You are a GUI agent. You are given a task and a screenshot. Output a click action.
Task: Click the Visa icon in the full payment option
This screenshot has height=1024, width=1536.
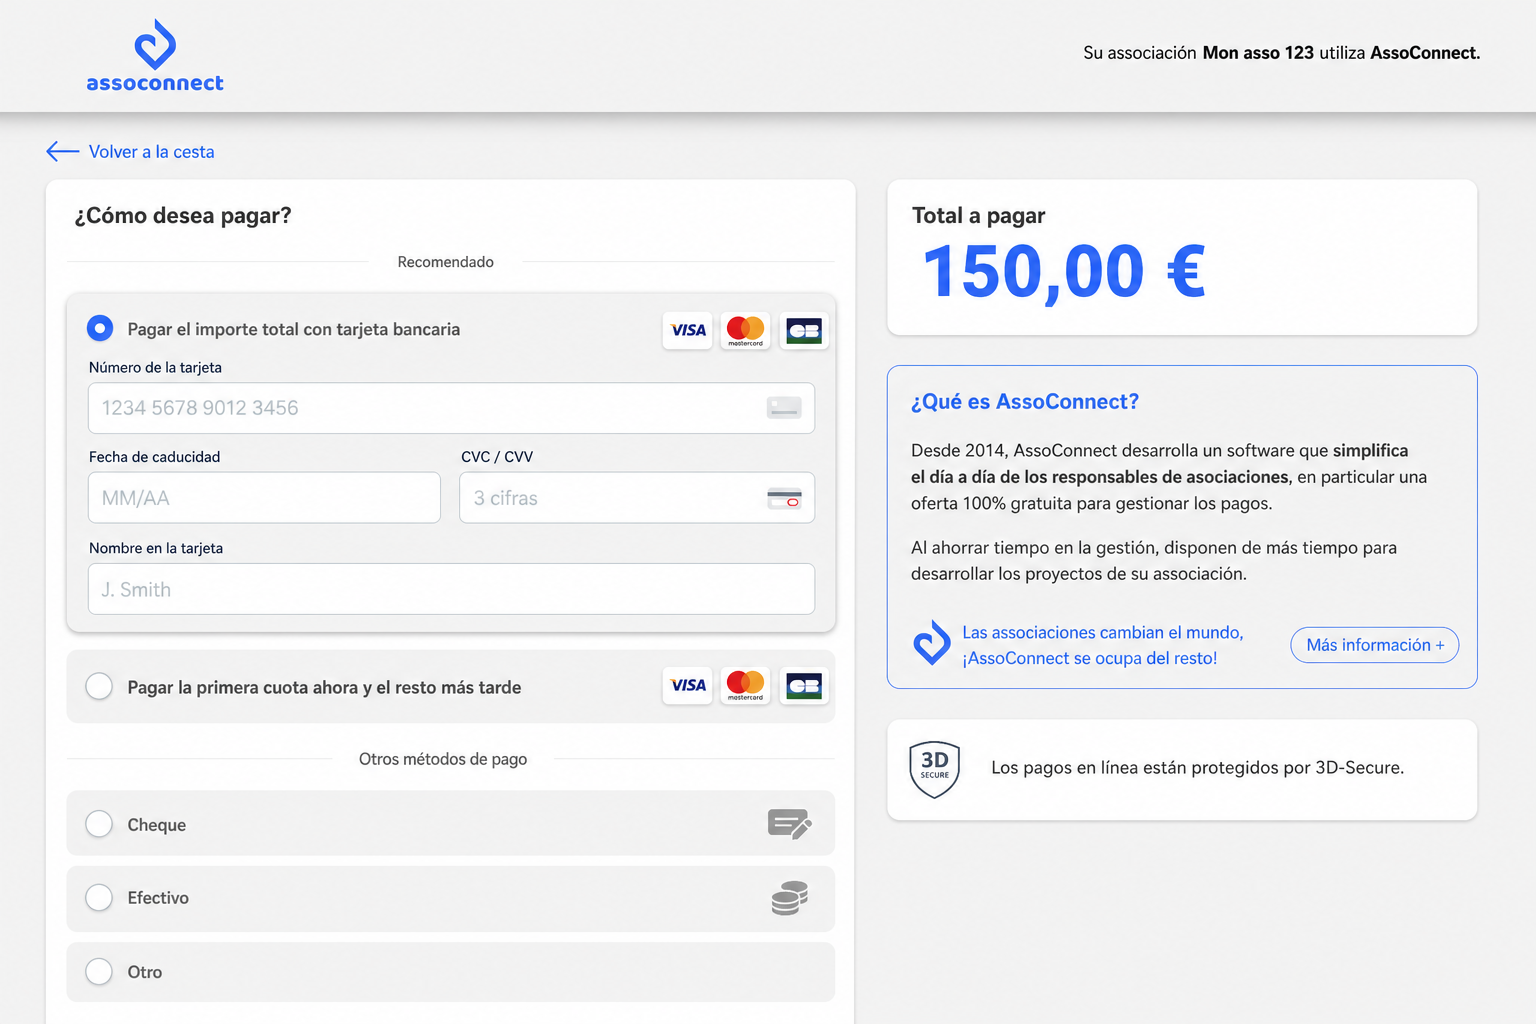[688, 330]
